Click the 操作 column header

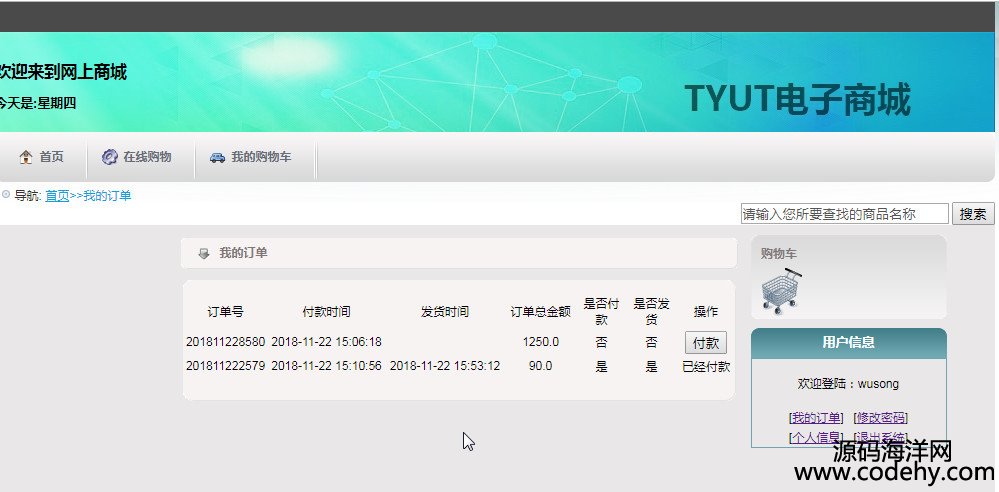pos(706,312)
